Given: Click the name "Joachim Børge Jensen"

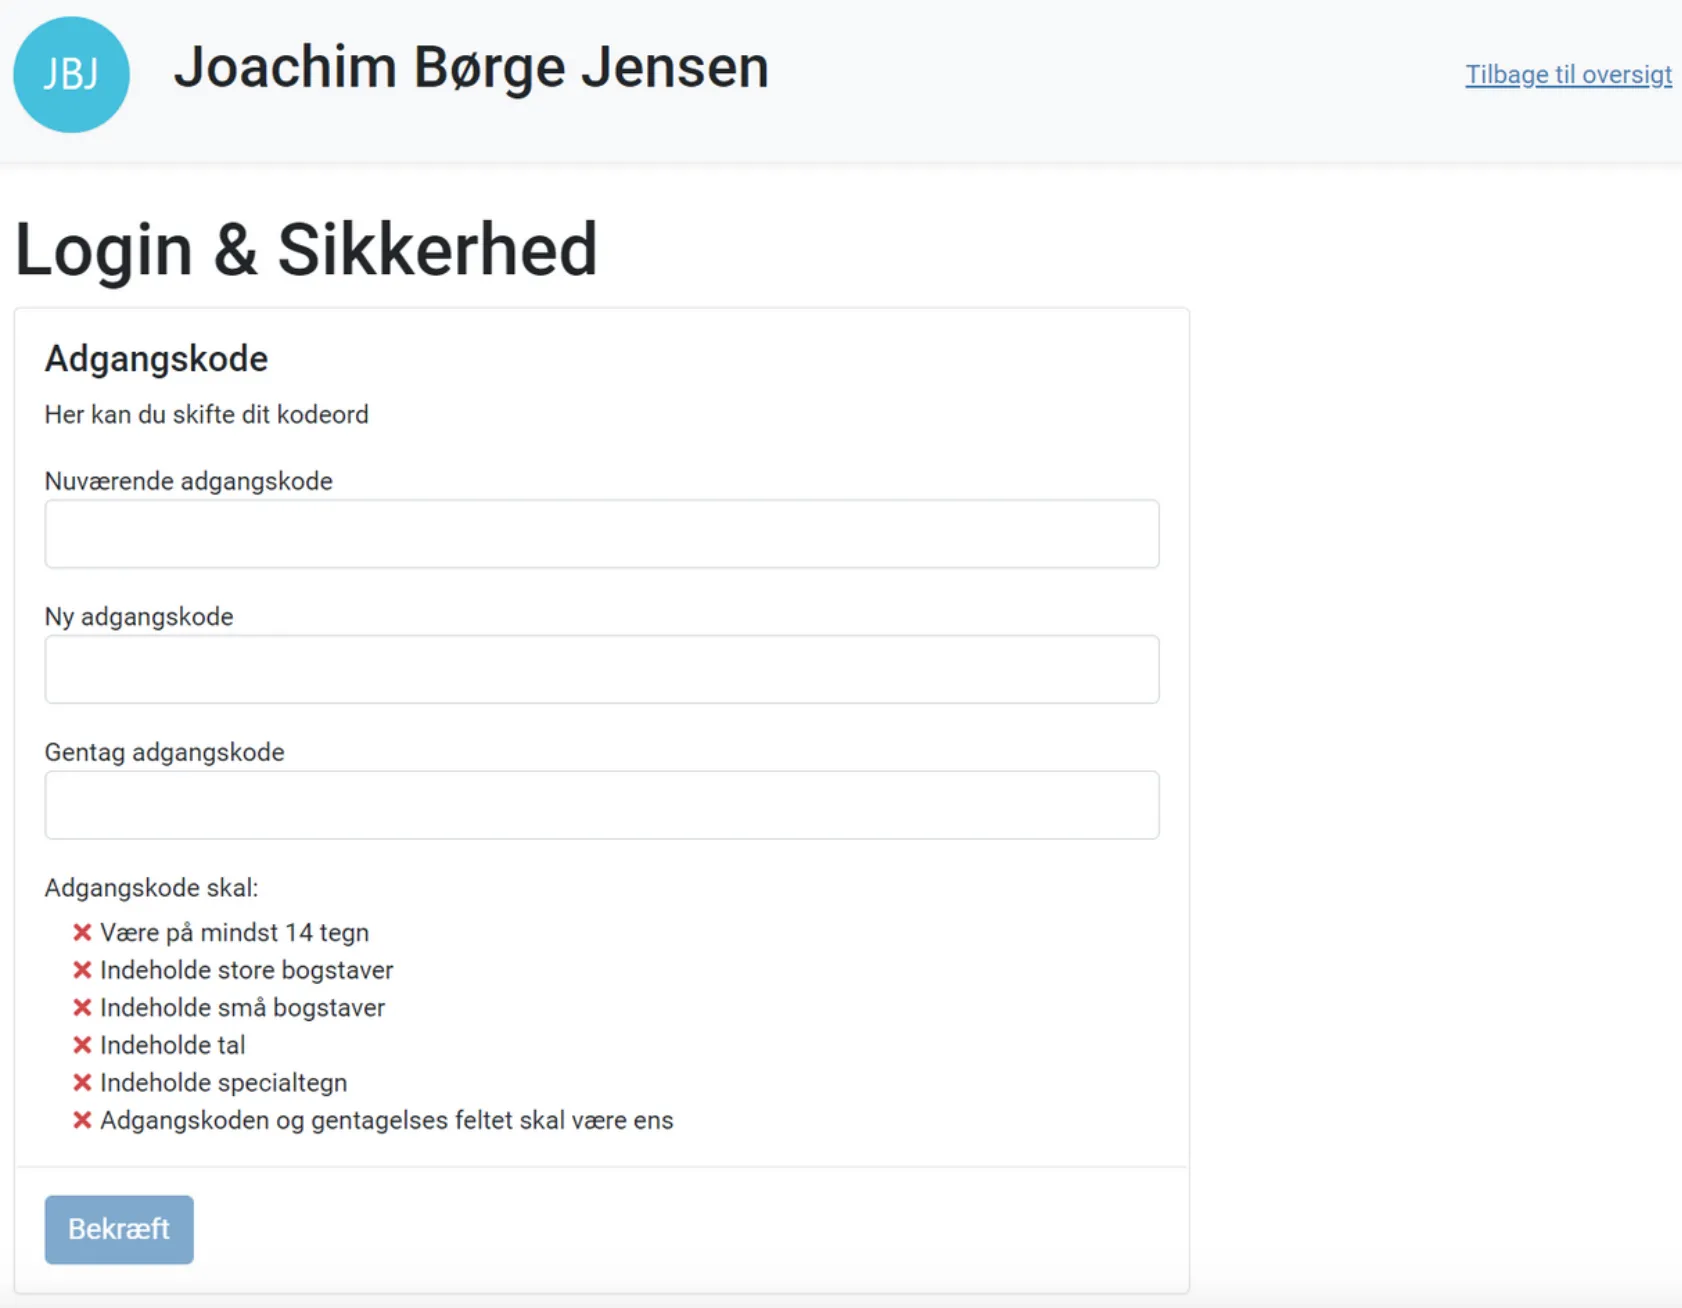Looking at the screenshot, I should [x=471, y=67].
